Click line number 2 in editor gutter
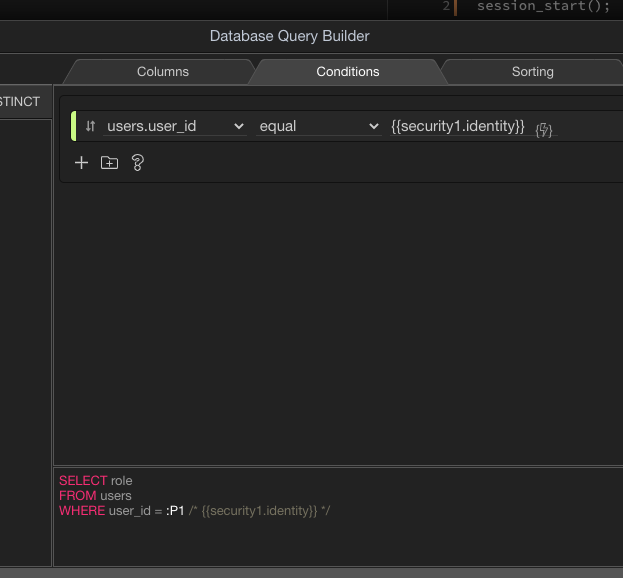This screenshot has height=578, width=623. pyautogui.click(x=447, y=6)
